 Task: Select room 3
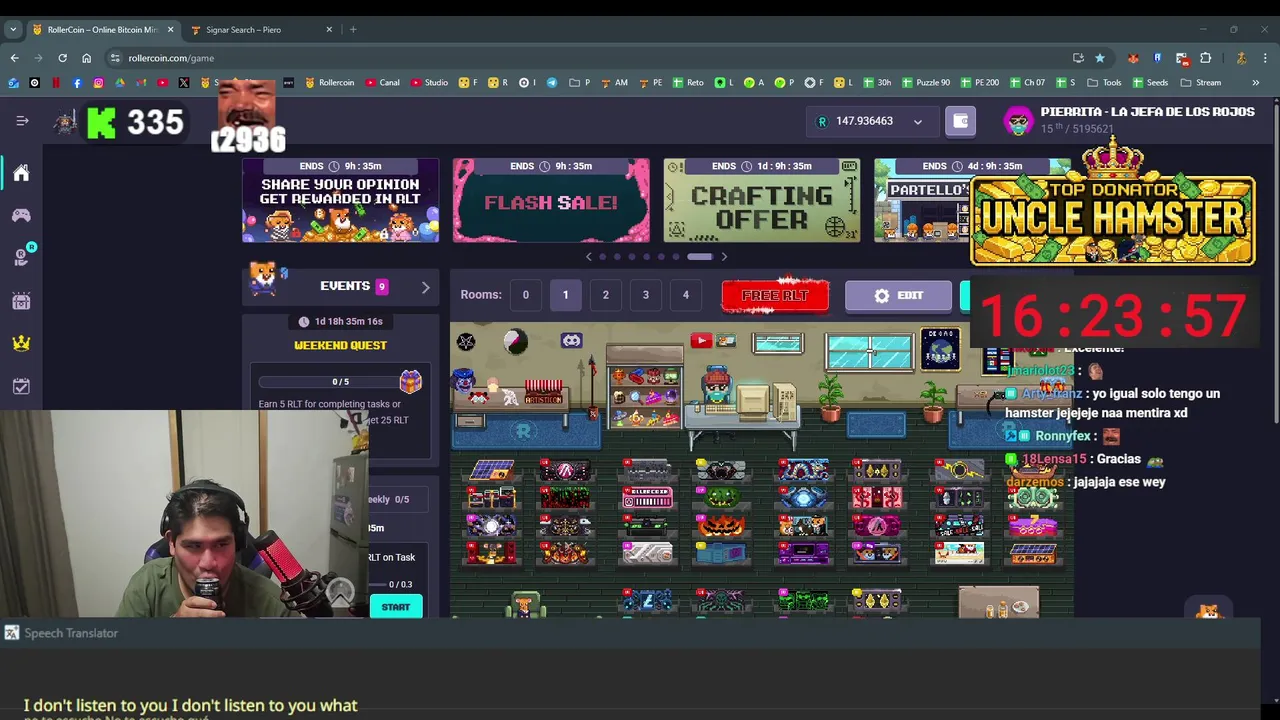pyautogui.click(x=645, y=295)
